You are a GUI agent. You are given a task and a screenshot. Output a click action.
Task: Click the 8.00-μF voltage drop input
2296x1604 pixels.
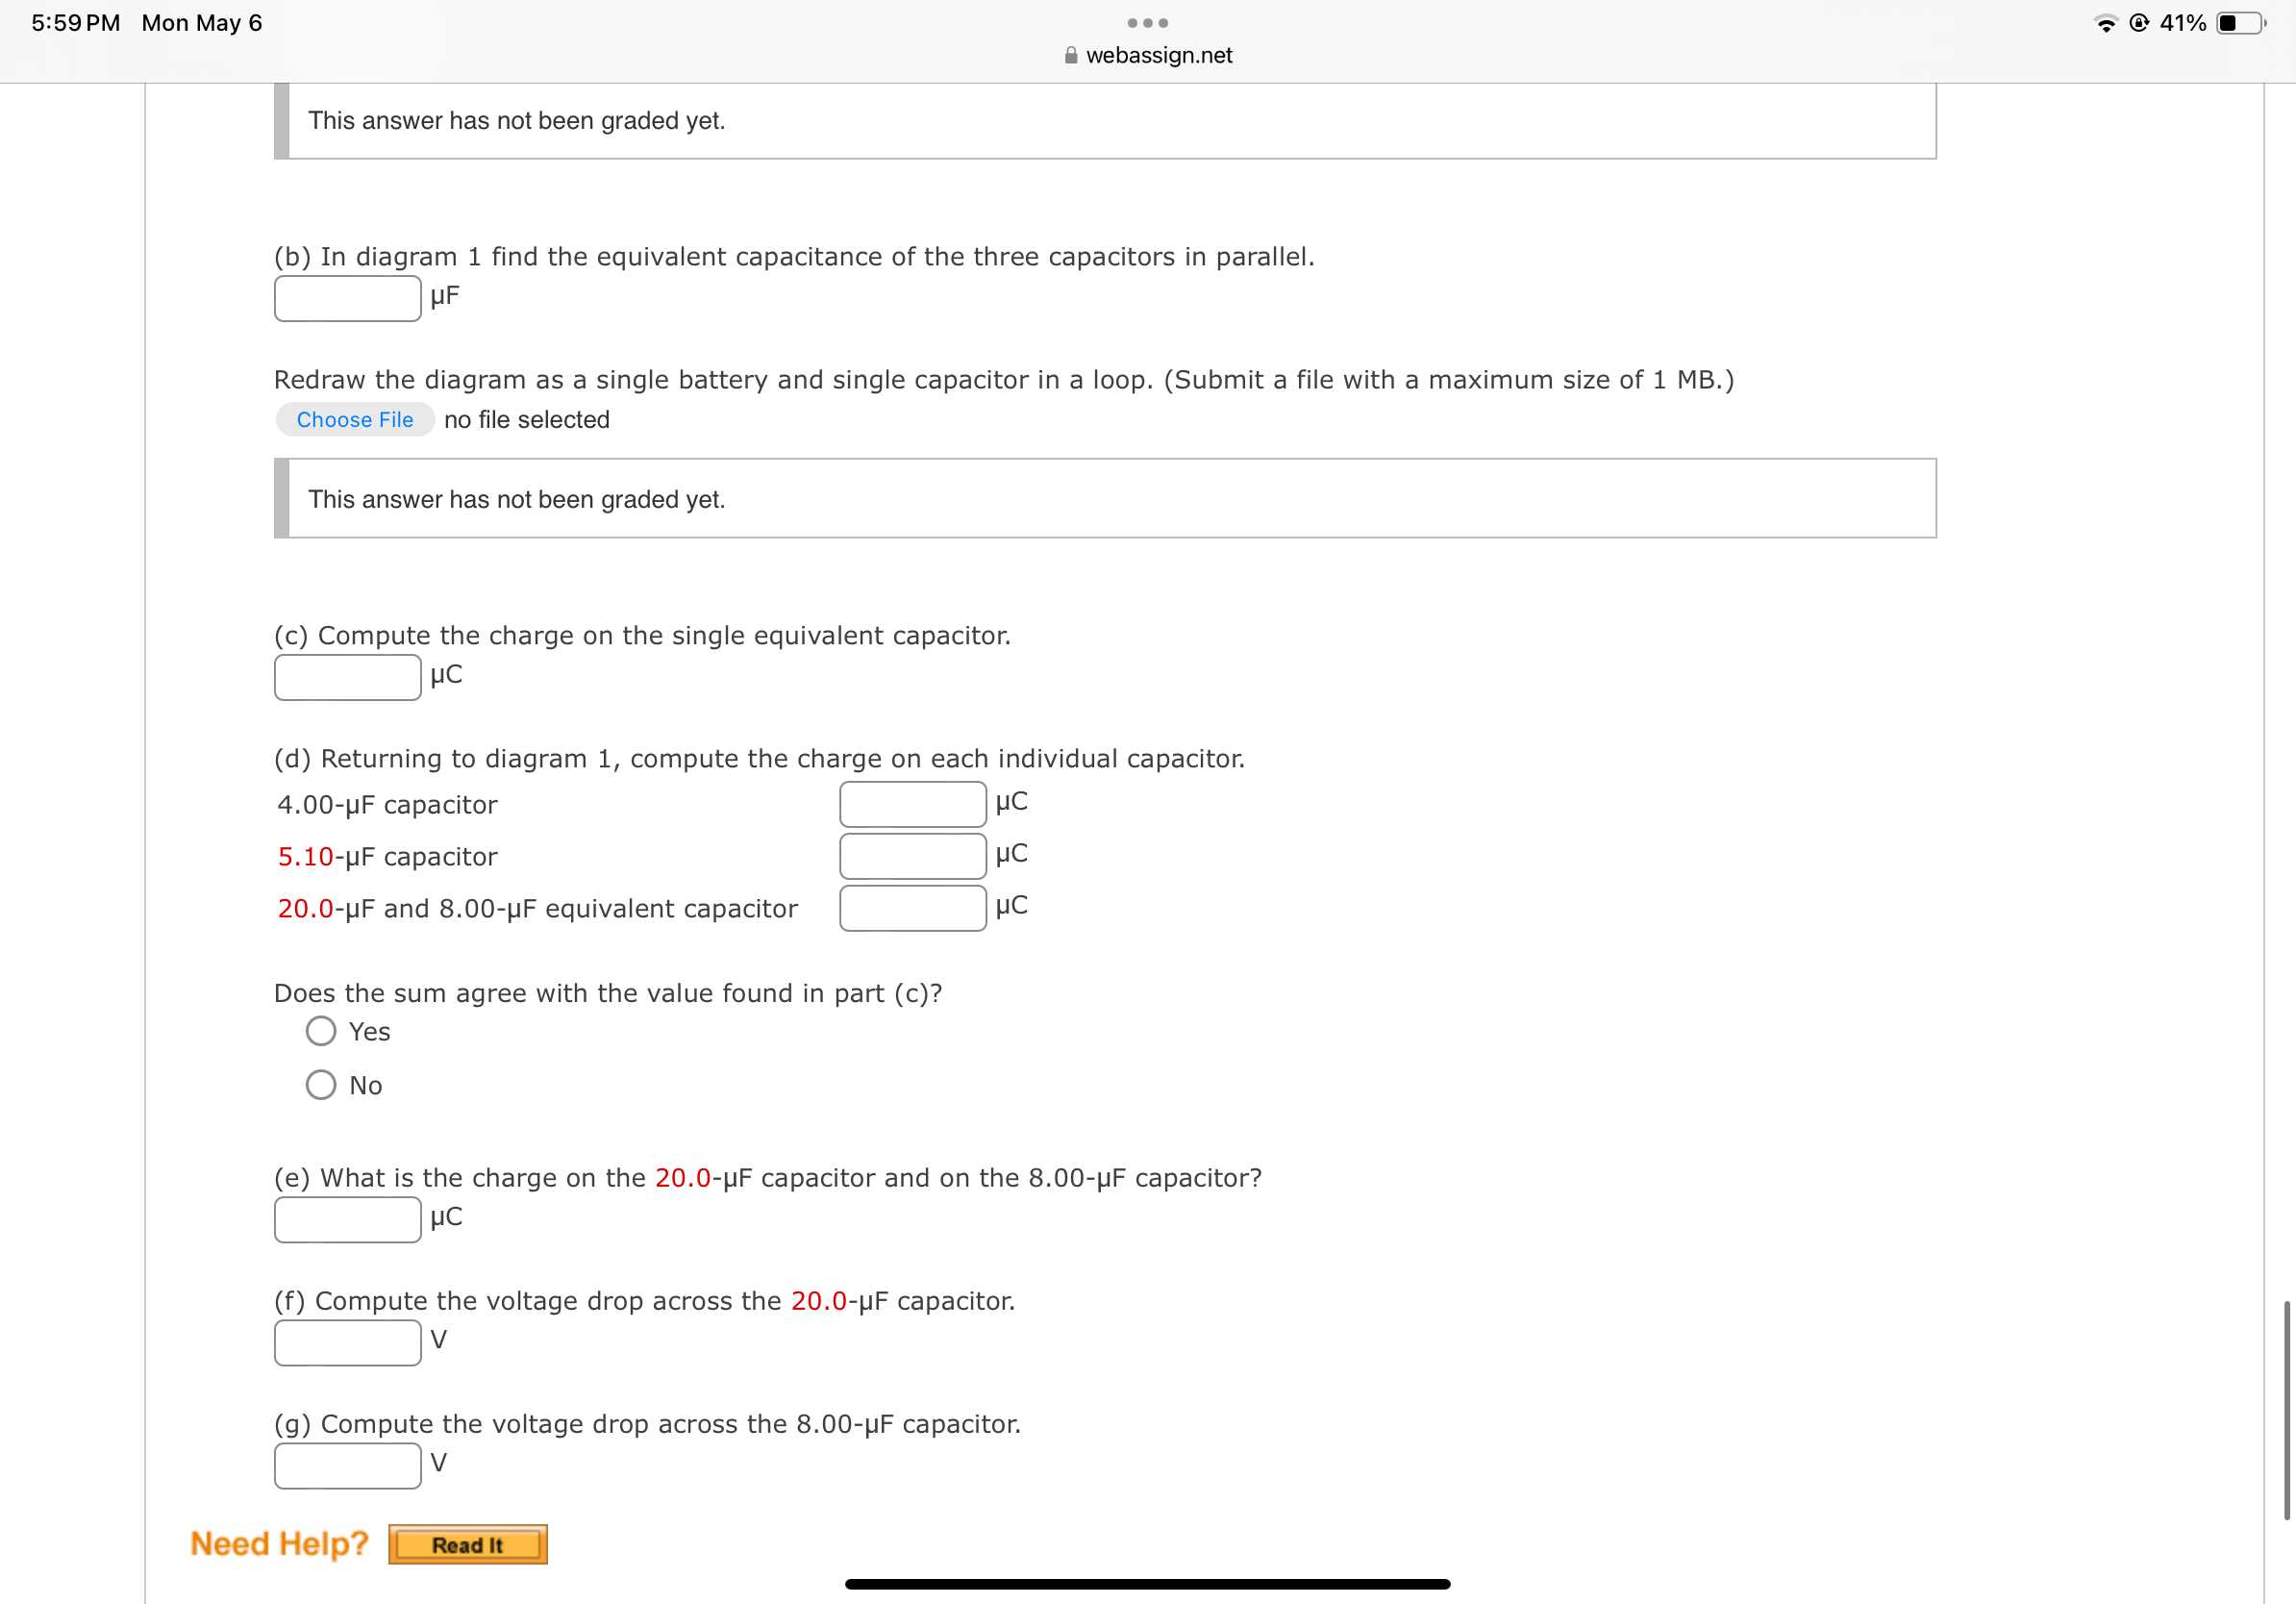coord(348,1466)
